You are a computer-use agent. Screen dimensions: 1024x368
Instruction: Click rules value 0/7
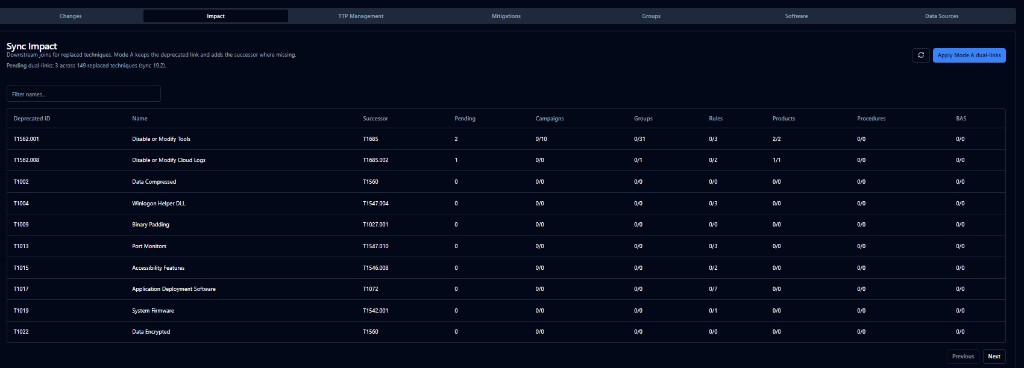pyautogui.click(x=713, y=289)
